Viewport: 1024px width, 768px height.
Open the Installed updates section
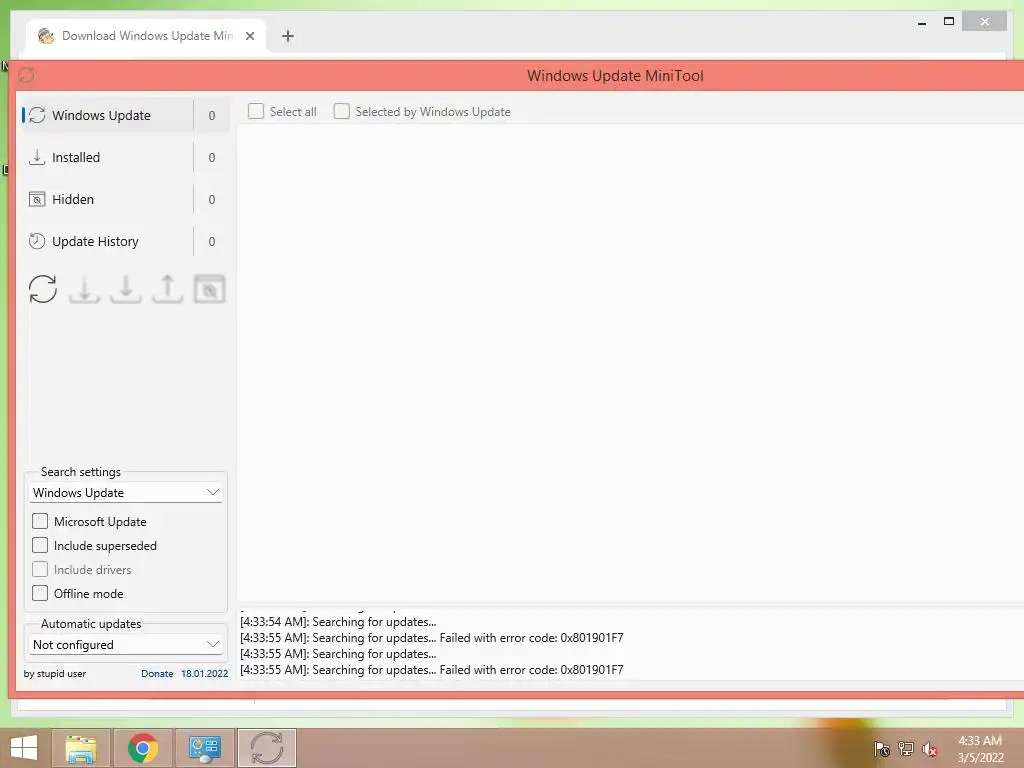pyautogui.click(x=108, y=157)
